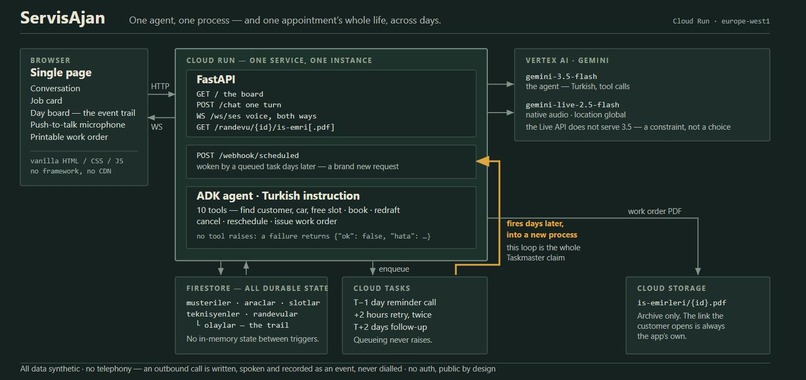Click 'Taskmaster claim' text

(536, 258)
